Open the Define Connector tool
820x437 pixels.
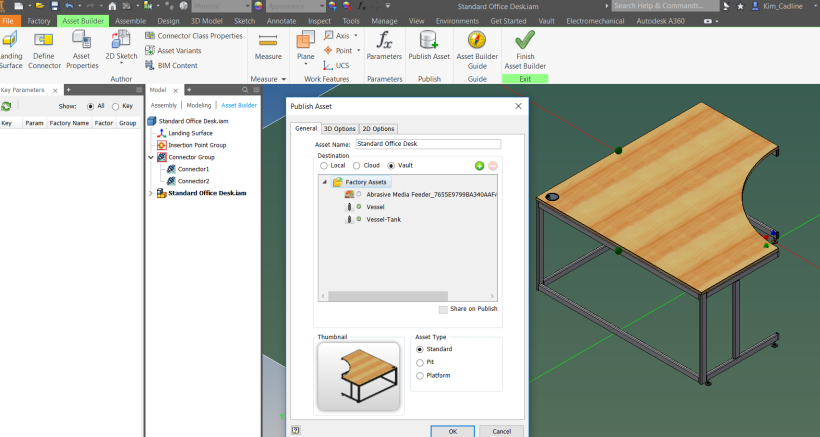44,50
